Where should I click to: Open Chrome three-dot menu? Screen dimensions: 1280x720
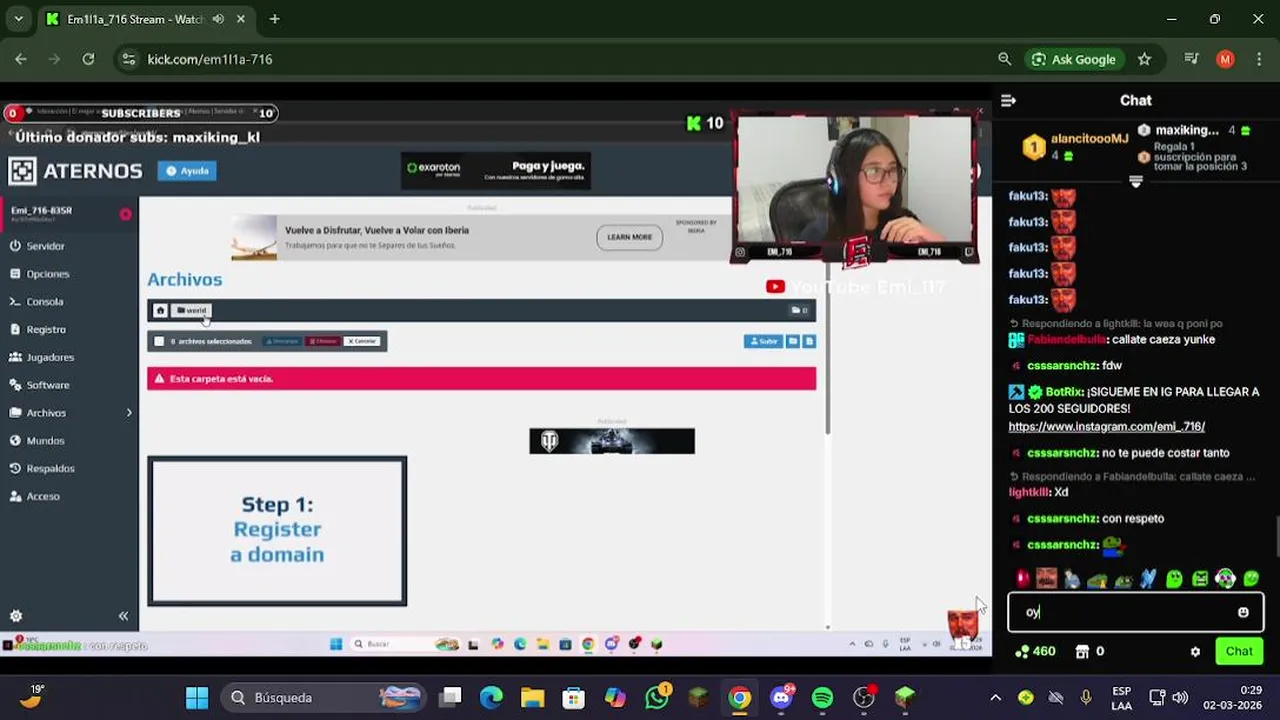tap(1257, 59)
